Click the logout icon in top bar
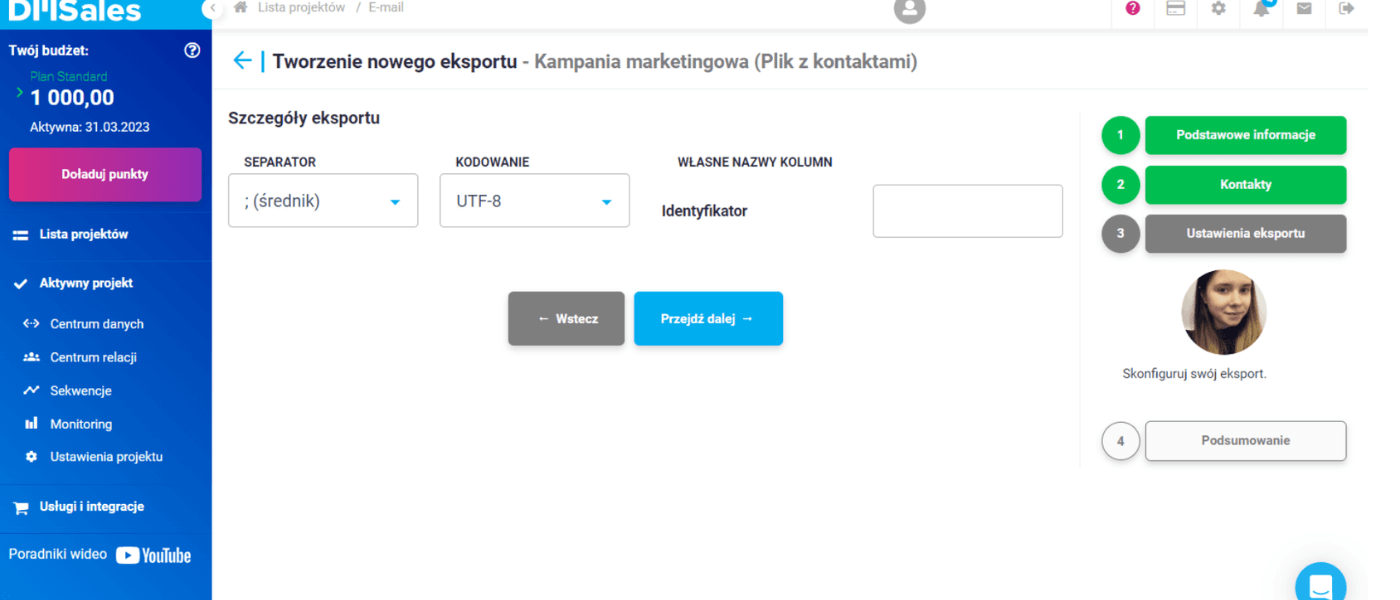 (x=1346, y=8)
